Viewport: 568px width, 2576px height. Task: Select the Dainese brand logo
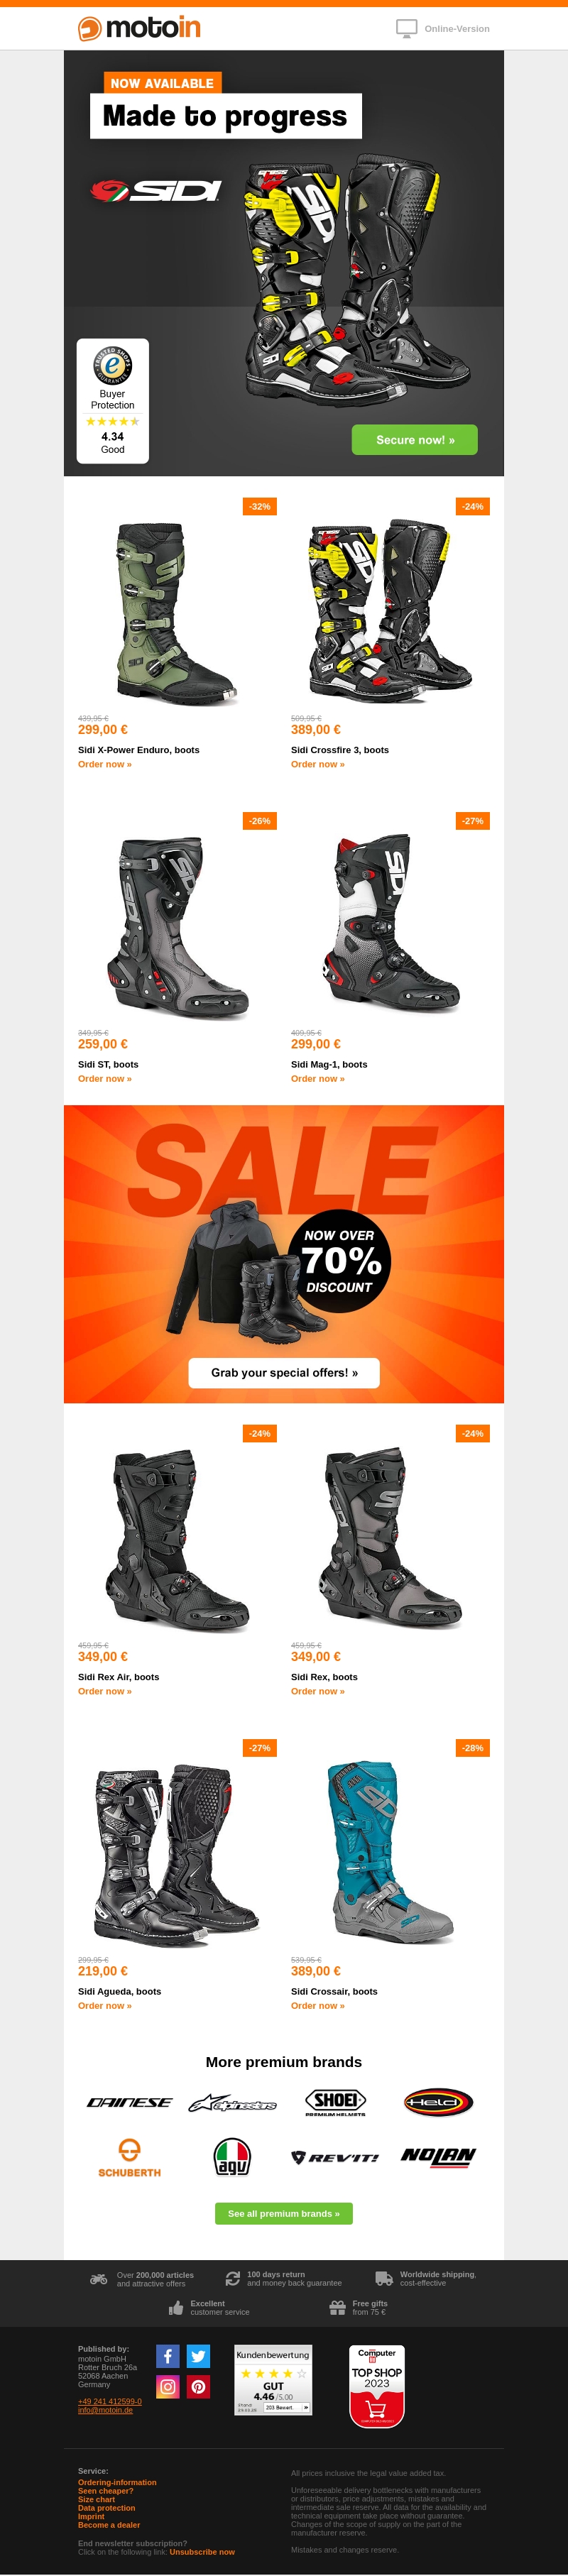point(129,2102)
